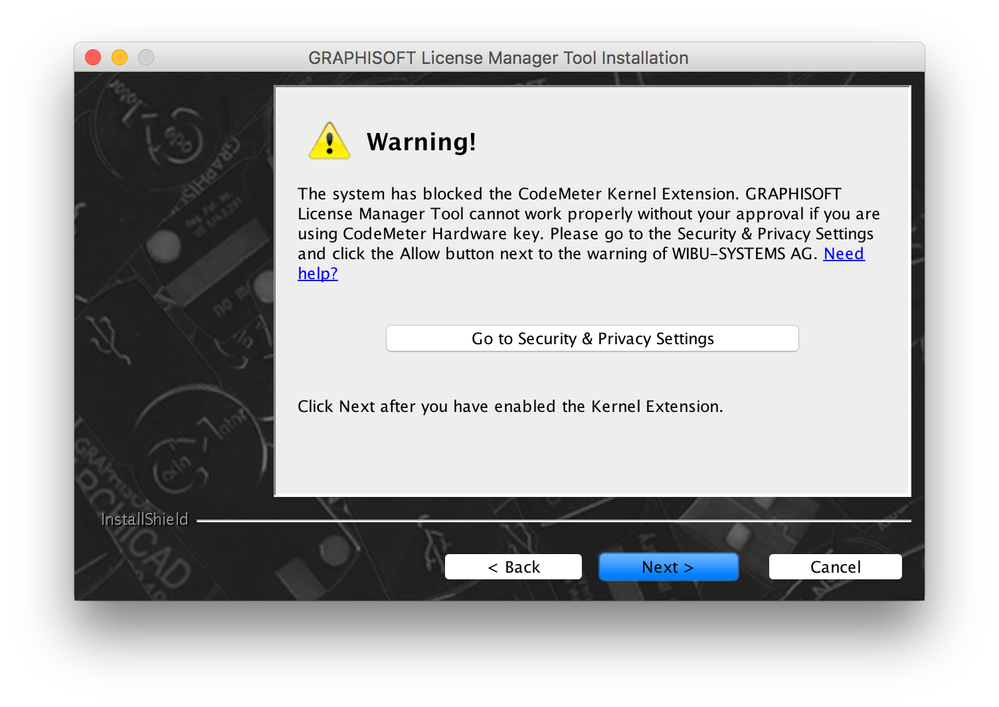Click the red close traffic light
The width and height of the screenshot is (999, 707).
pos(92,58)
